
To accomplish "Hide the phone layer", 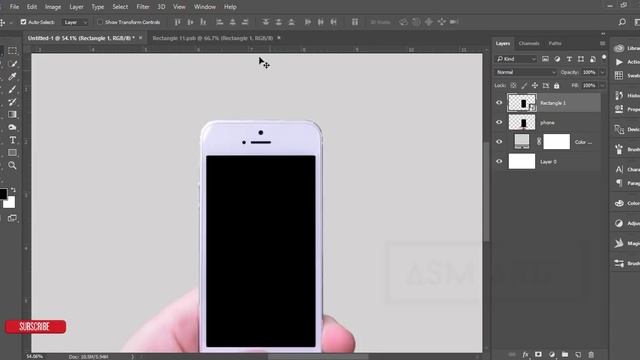I will (499, 122).
